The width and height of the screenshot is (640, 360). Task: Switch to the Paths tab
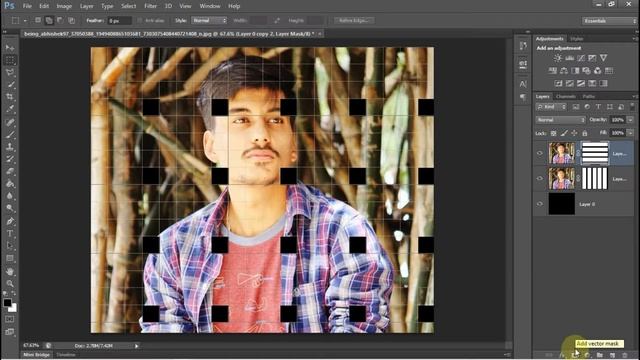(589, 96)
